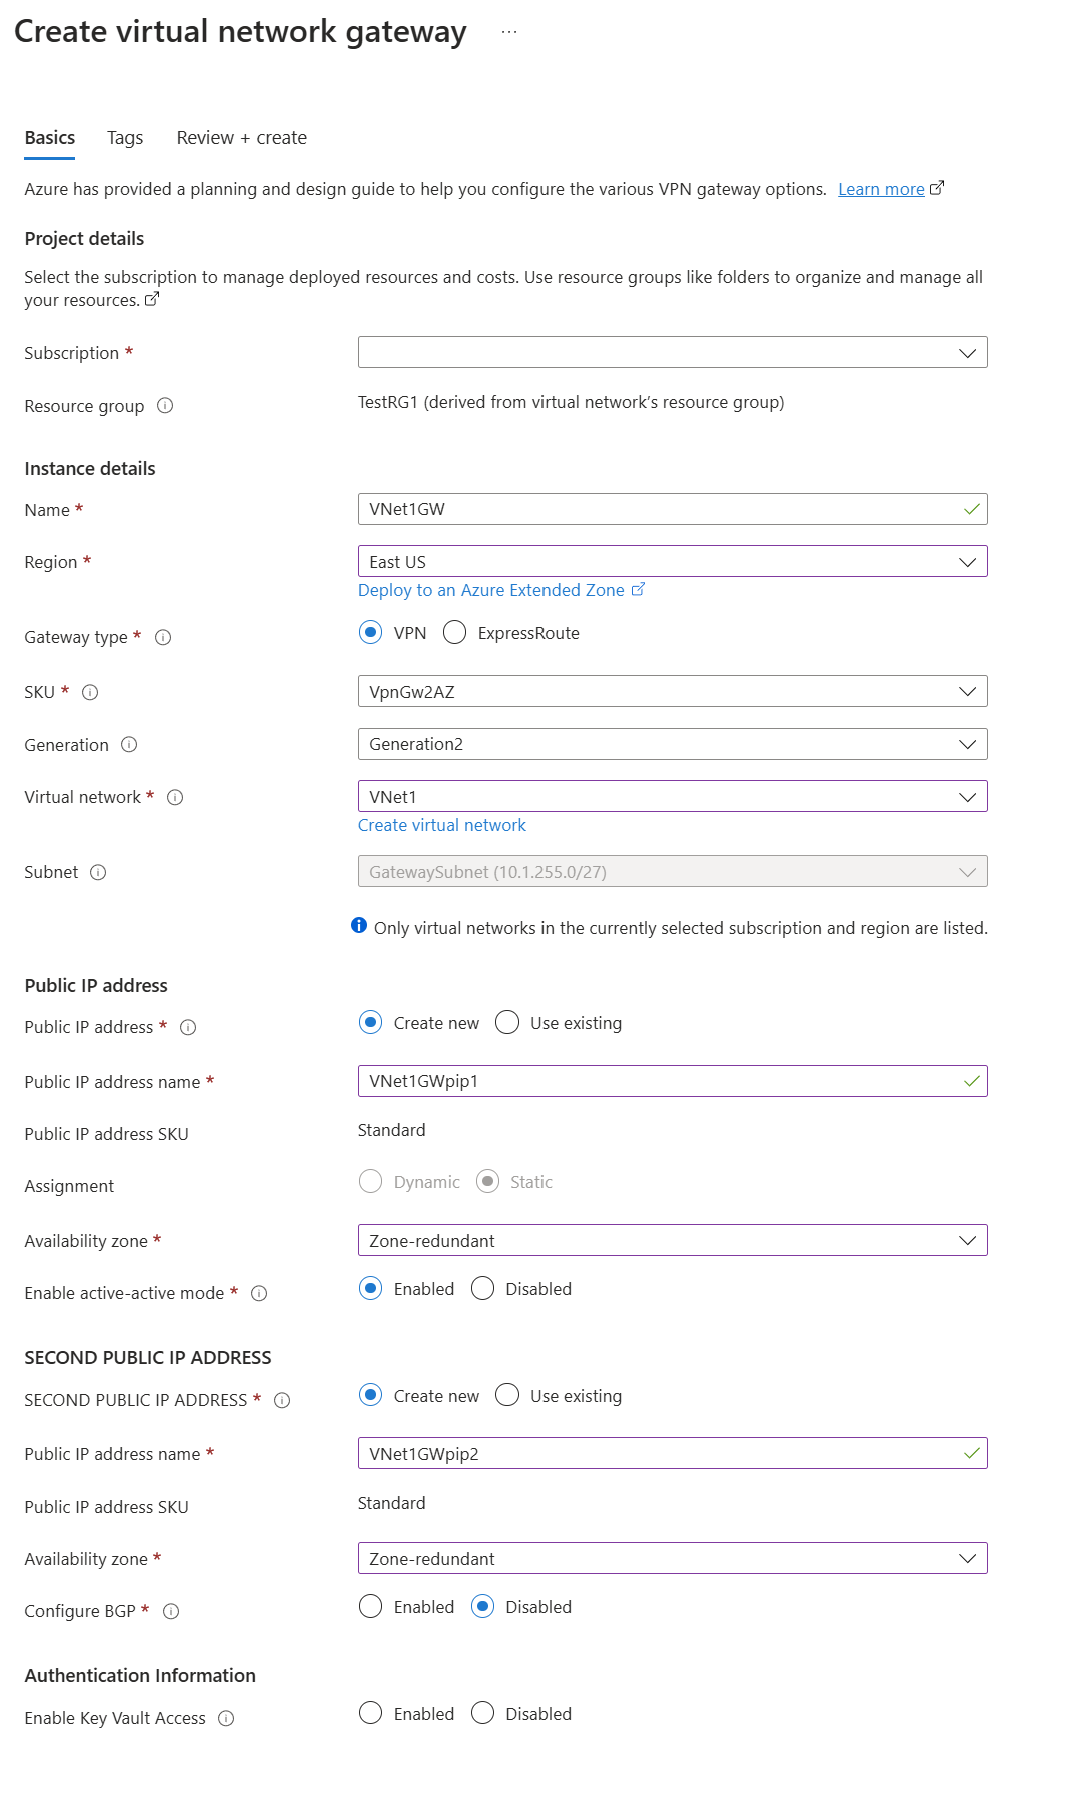Click the SKU info icon
This screenshot has height=1818, width=1082.
click(x=90, y=692)
